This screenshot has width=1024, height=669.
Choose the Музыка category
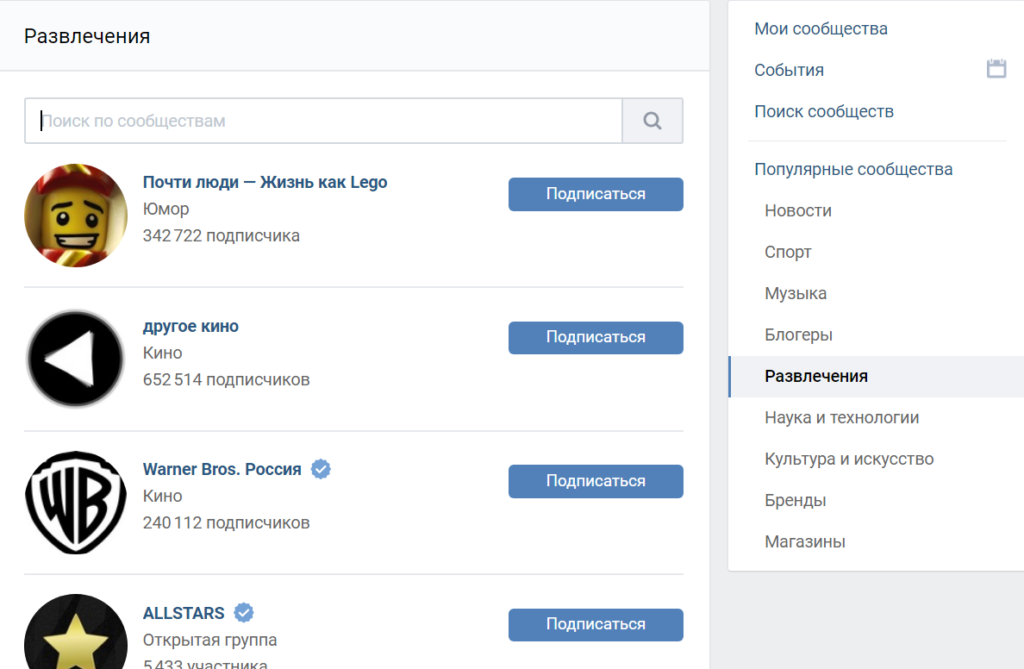tap(795, 293)
